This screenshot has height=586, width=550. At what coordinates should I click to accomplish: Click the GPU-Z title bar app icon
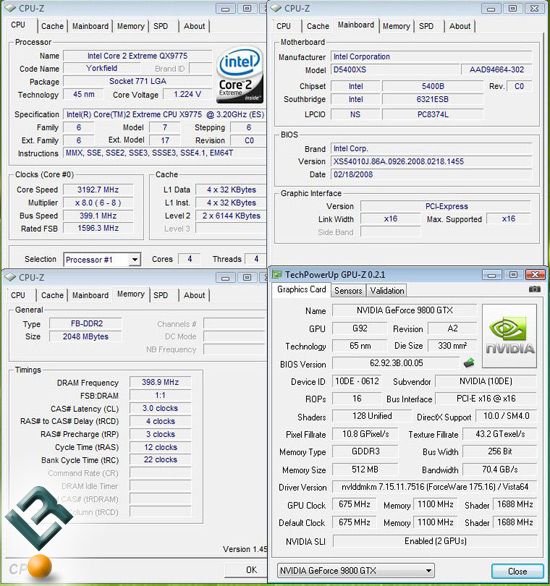tap(277, 275)
